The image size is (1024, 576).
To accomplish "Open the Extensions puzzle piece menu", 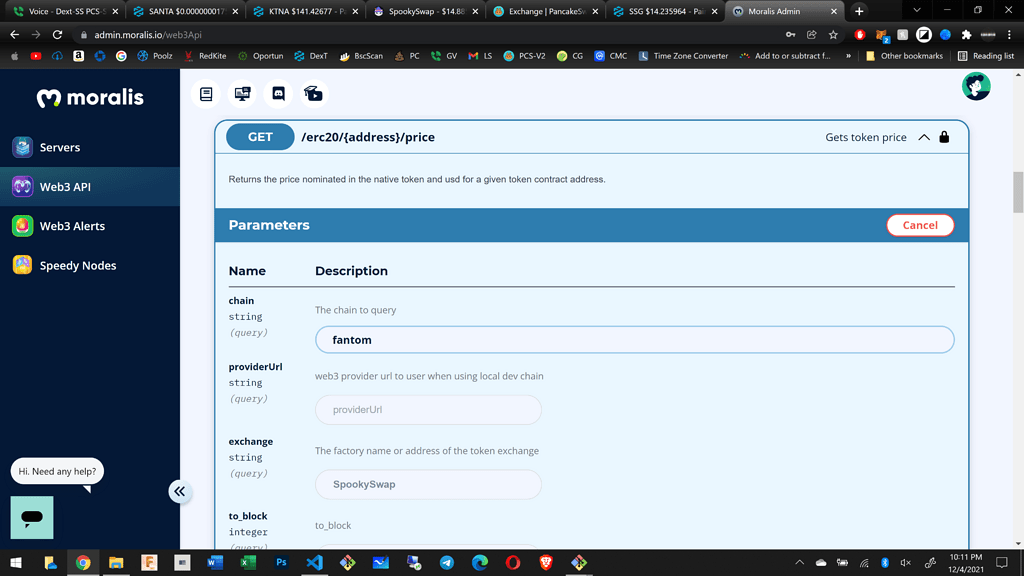I will 967,35.
